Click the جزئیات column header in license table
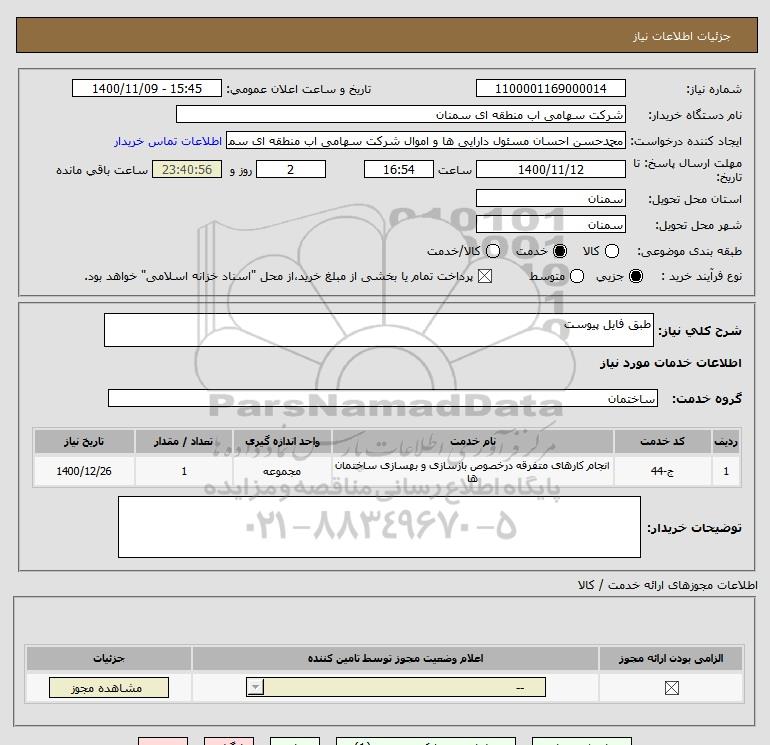 pos(109,658)
